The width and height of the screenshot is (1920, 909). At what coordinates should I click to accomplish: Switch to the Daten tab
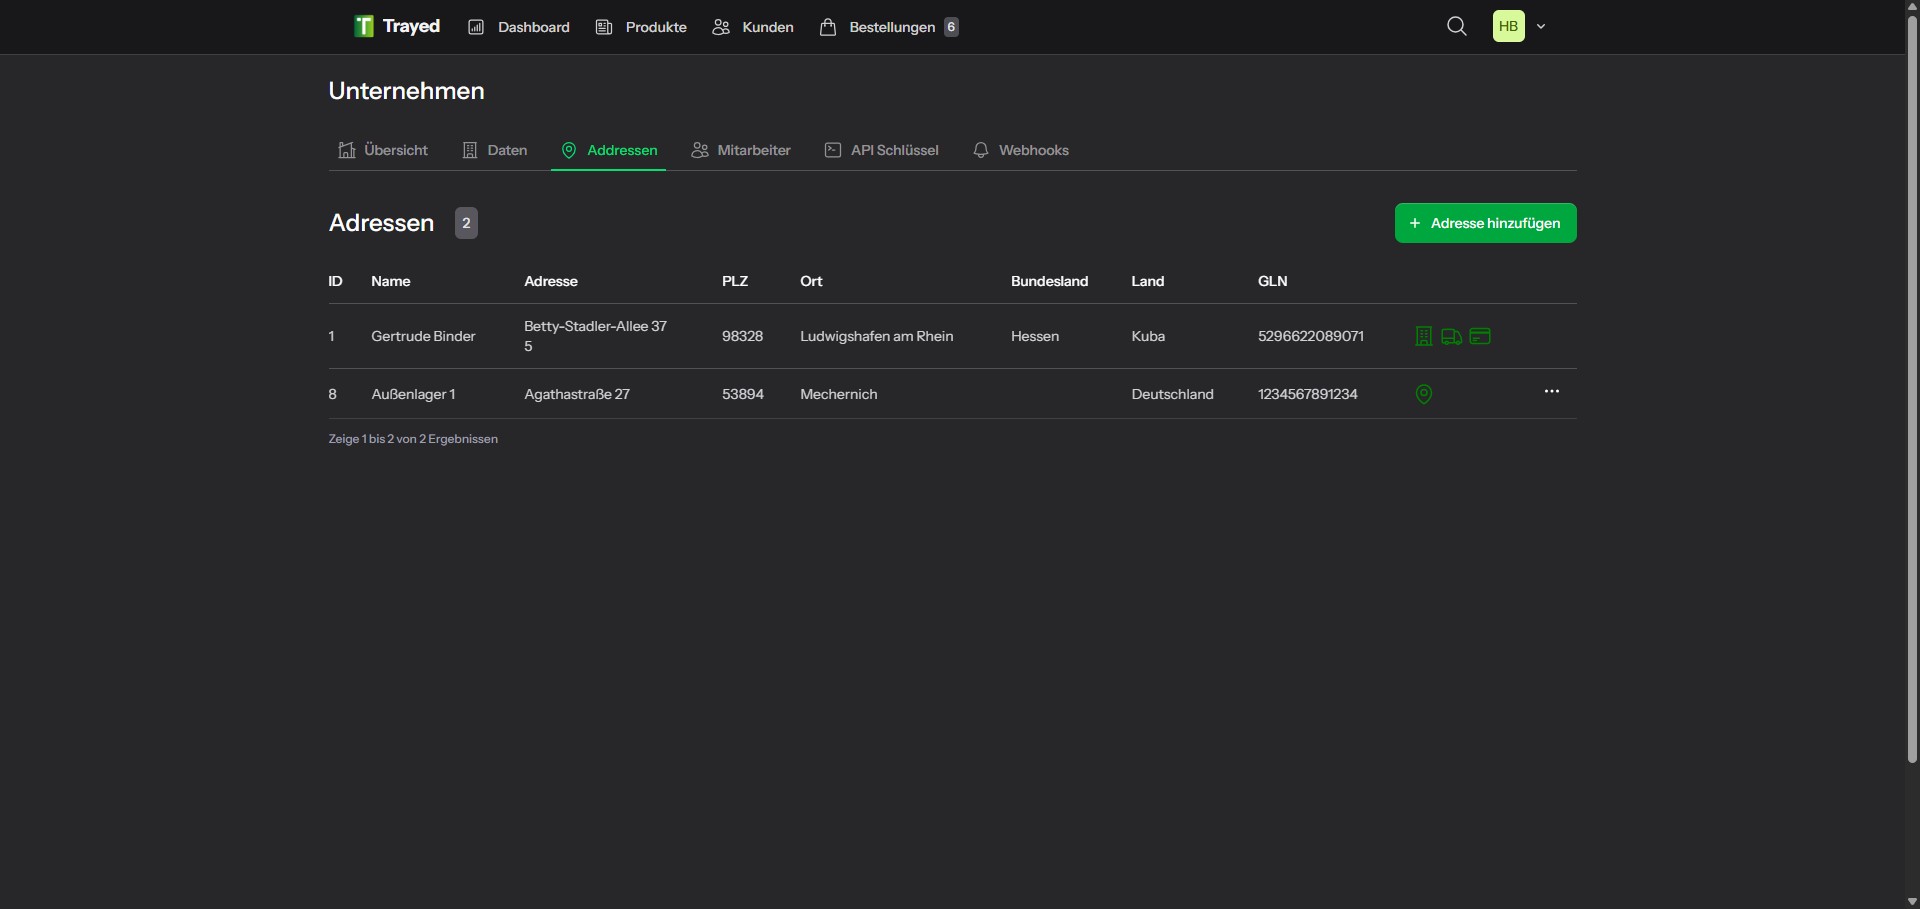click(494, 150)
